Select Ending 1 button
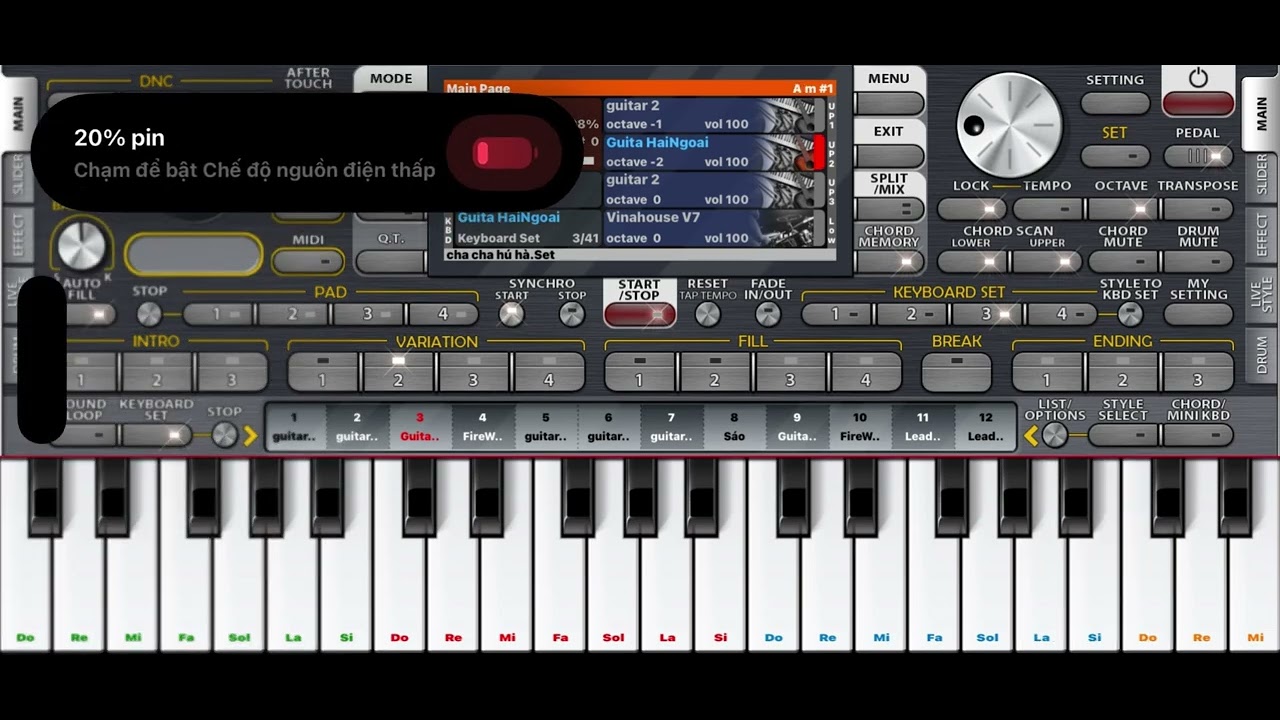 click(x=1047, y=371)
